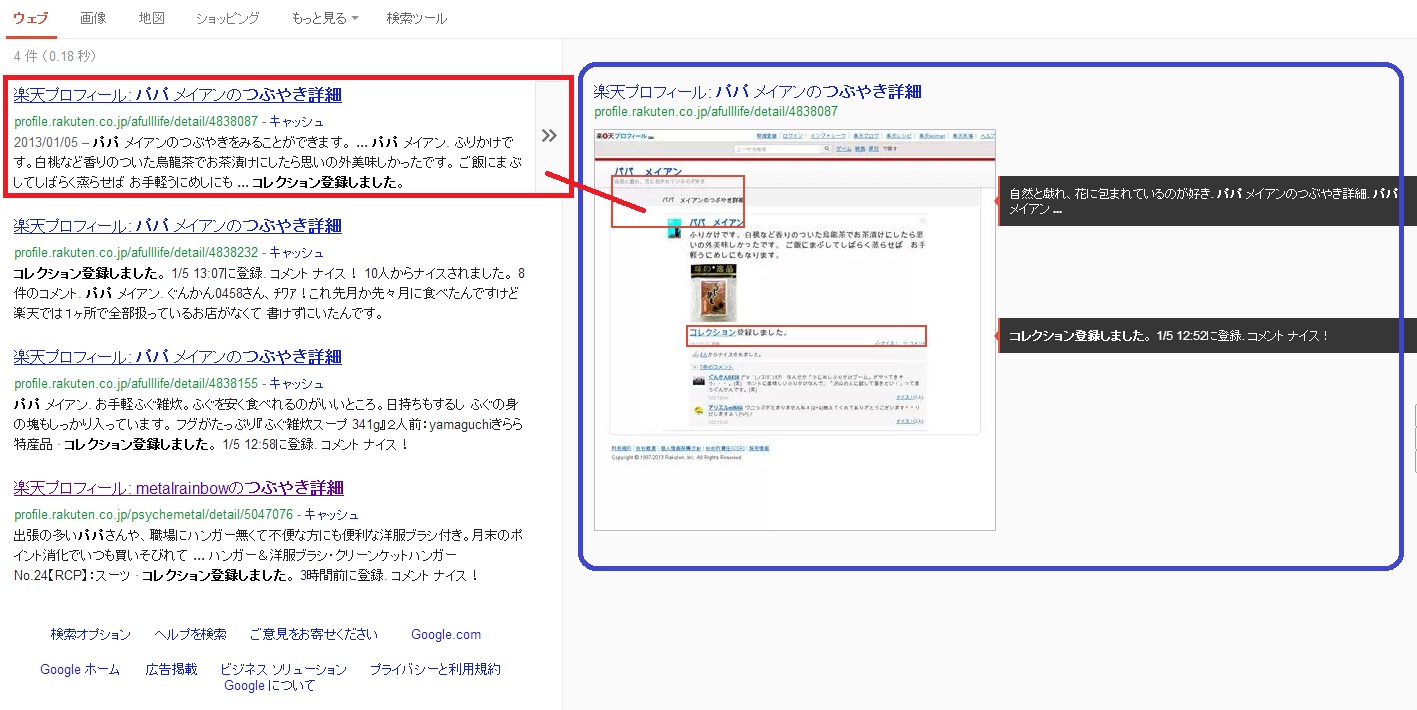The width and height of the screenshot is (1417, 710).
Task: Go to プライバシーと利用規約
Action: click(435, 669)
